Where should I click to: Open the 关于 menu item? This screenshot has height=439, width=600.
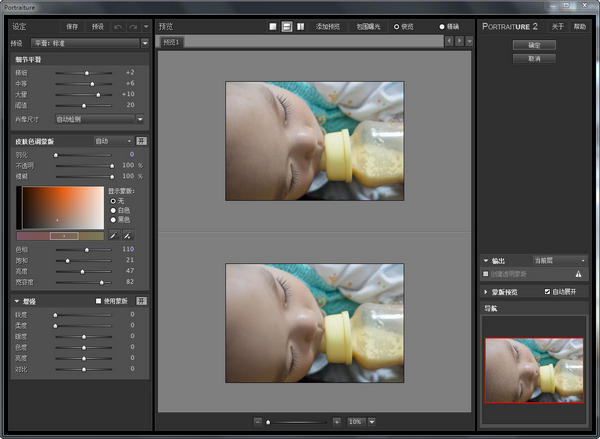(558, 26)
